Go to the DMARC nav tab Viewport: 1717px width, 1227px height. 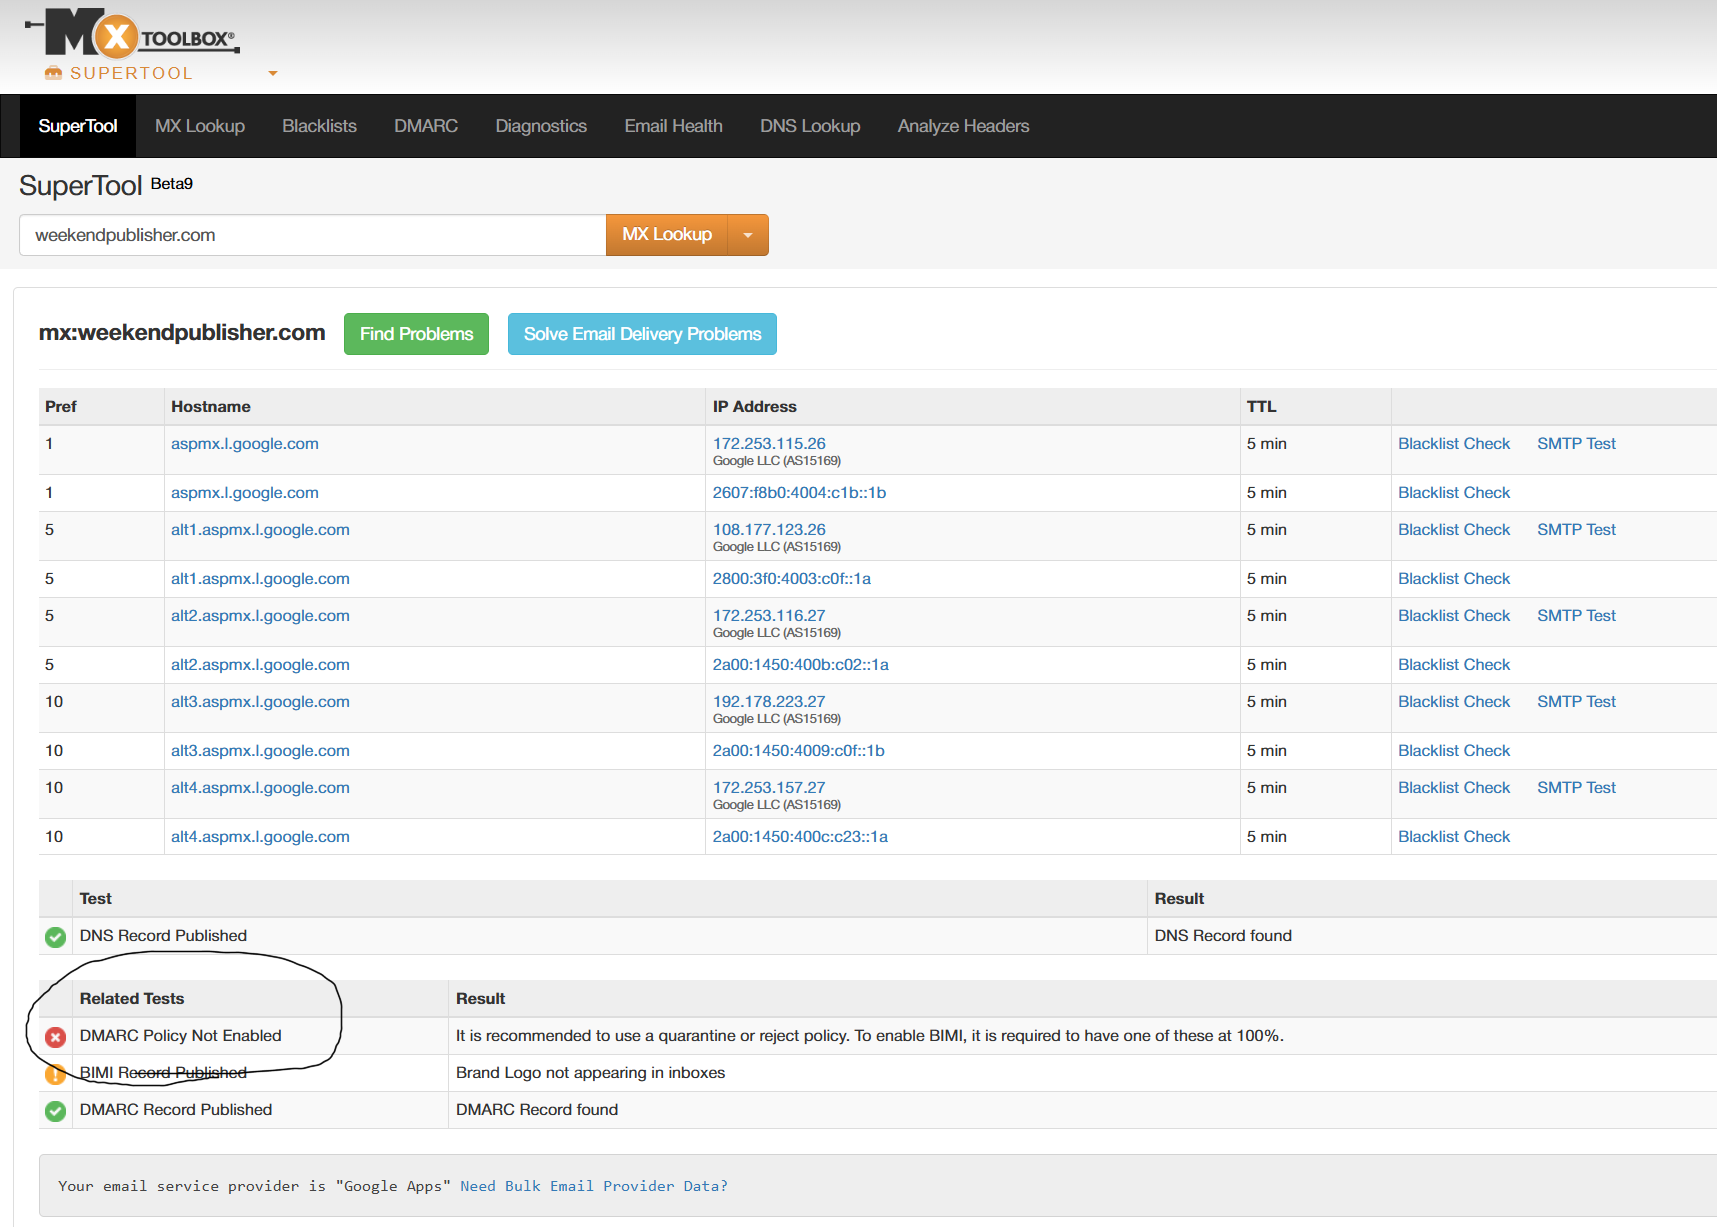pos(426,126)
